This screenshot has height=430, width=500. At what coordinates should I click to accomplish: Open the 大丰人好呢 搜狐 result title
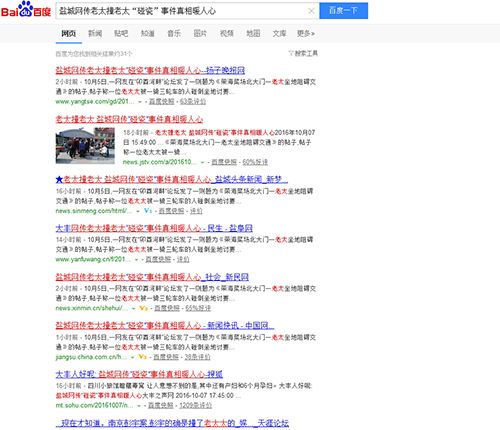tap(139, 374)
